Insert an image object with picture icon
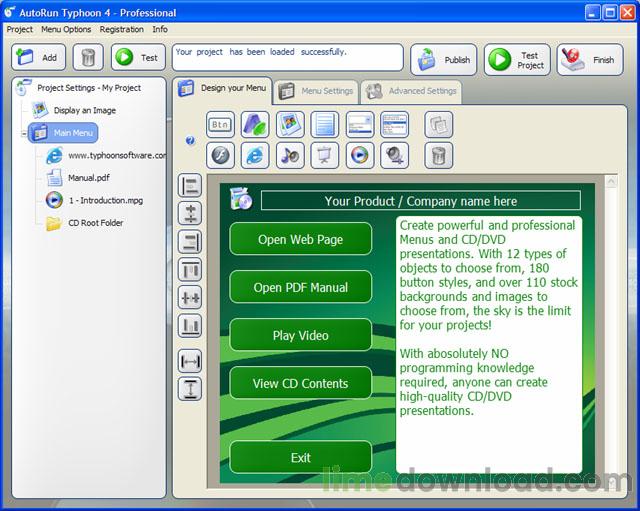Screen dimensions: 640x511 click(x=290, y=124)
